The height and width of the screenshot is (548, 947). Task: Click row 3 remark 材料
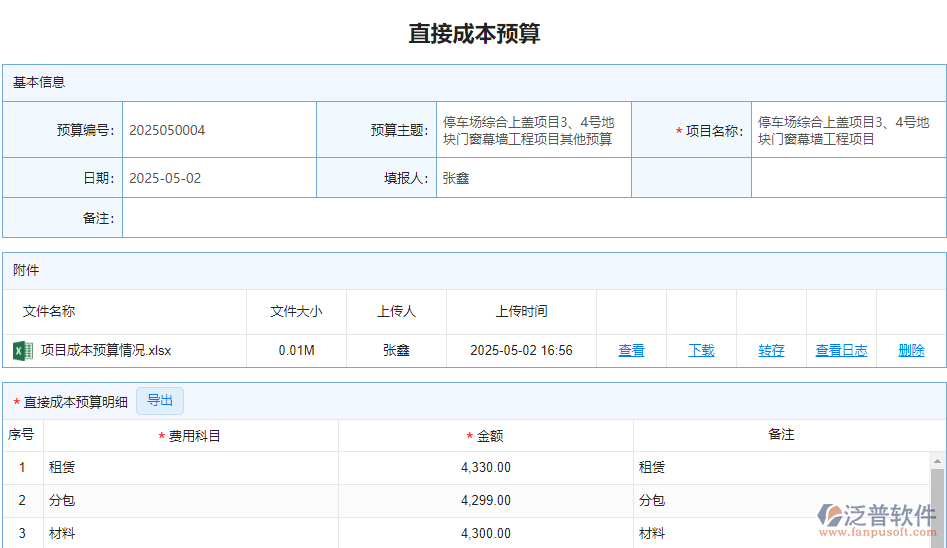pos(652,533)
